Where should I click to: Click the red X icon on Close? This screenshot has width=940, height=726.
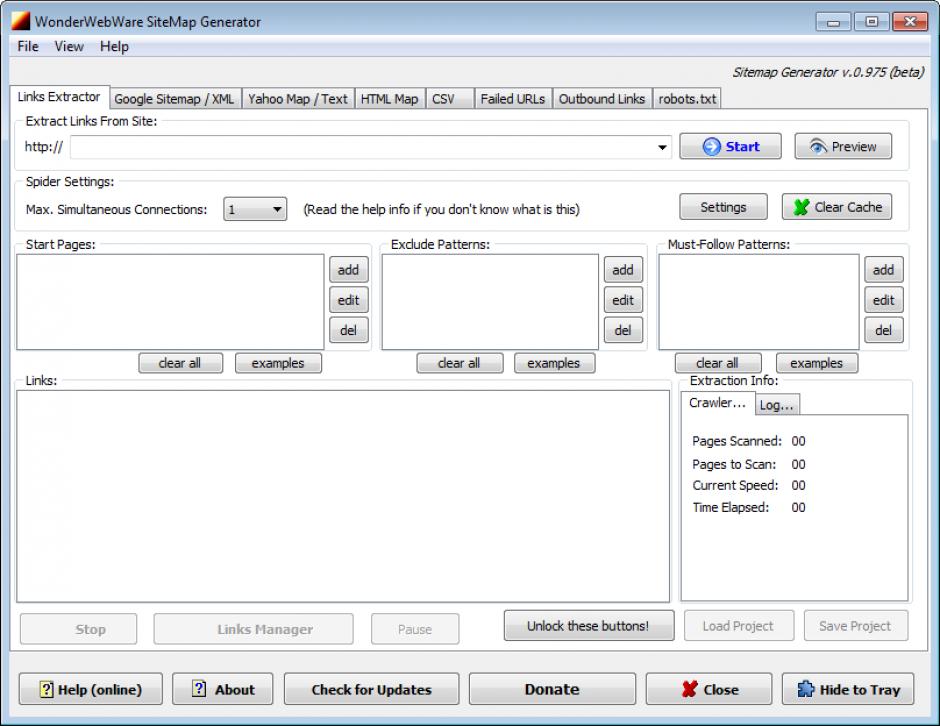[689, 689]
